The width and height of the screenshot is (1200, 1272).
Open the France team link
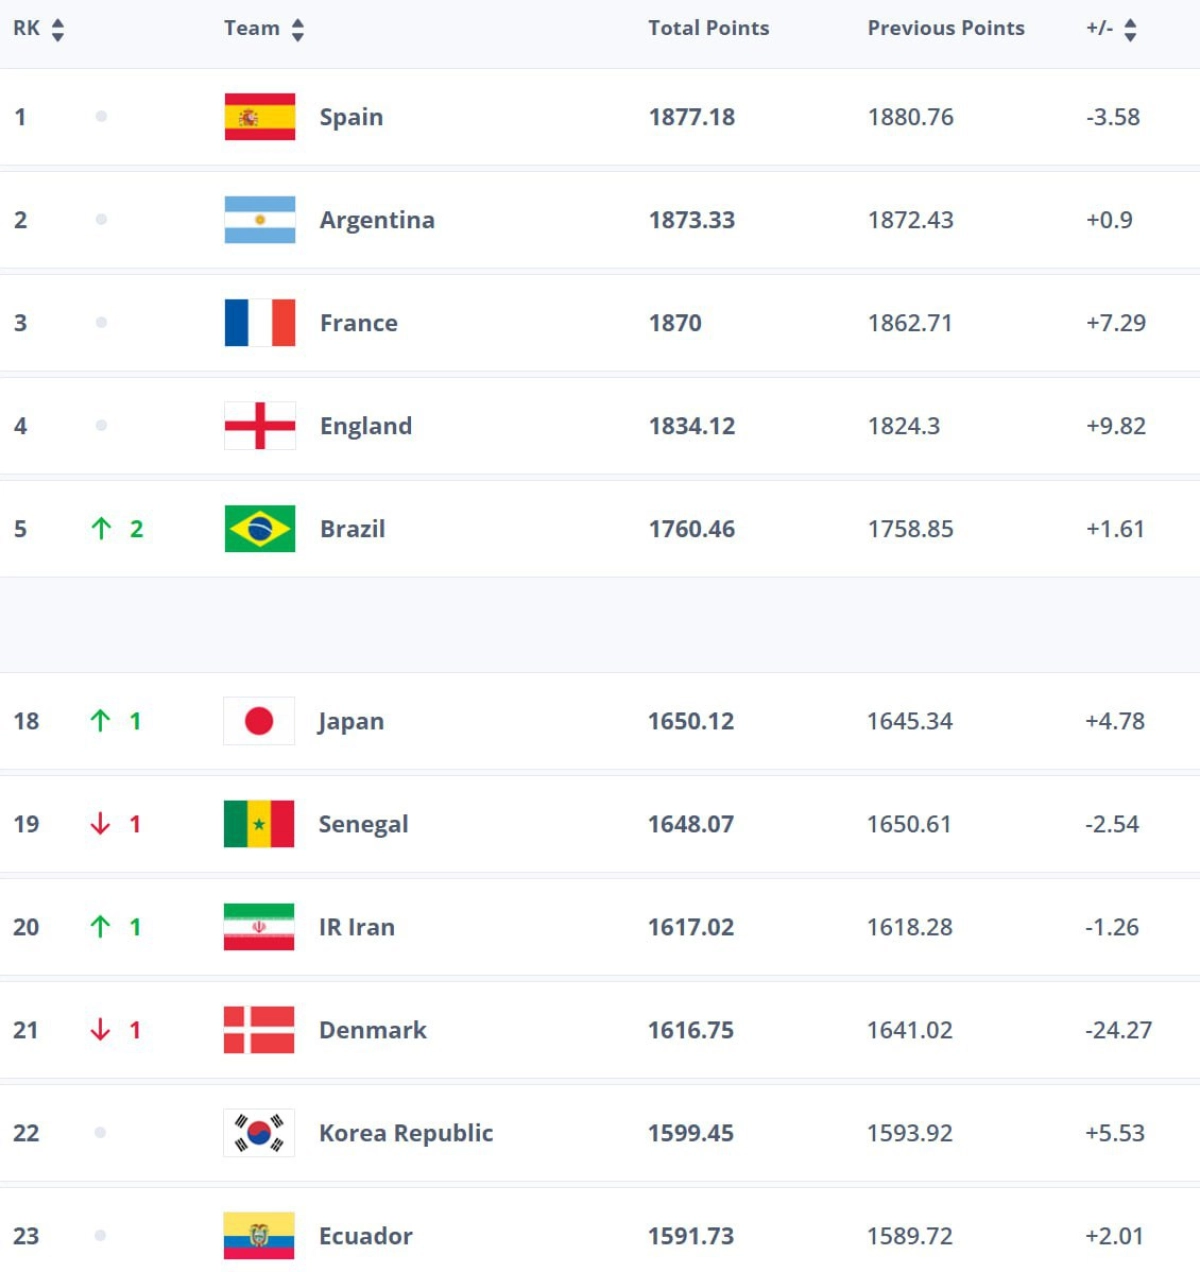pyautogui.click(x=358, y=323)
